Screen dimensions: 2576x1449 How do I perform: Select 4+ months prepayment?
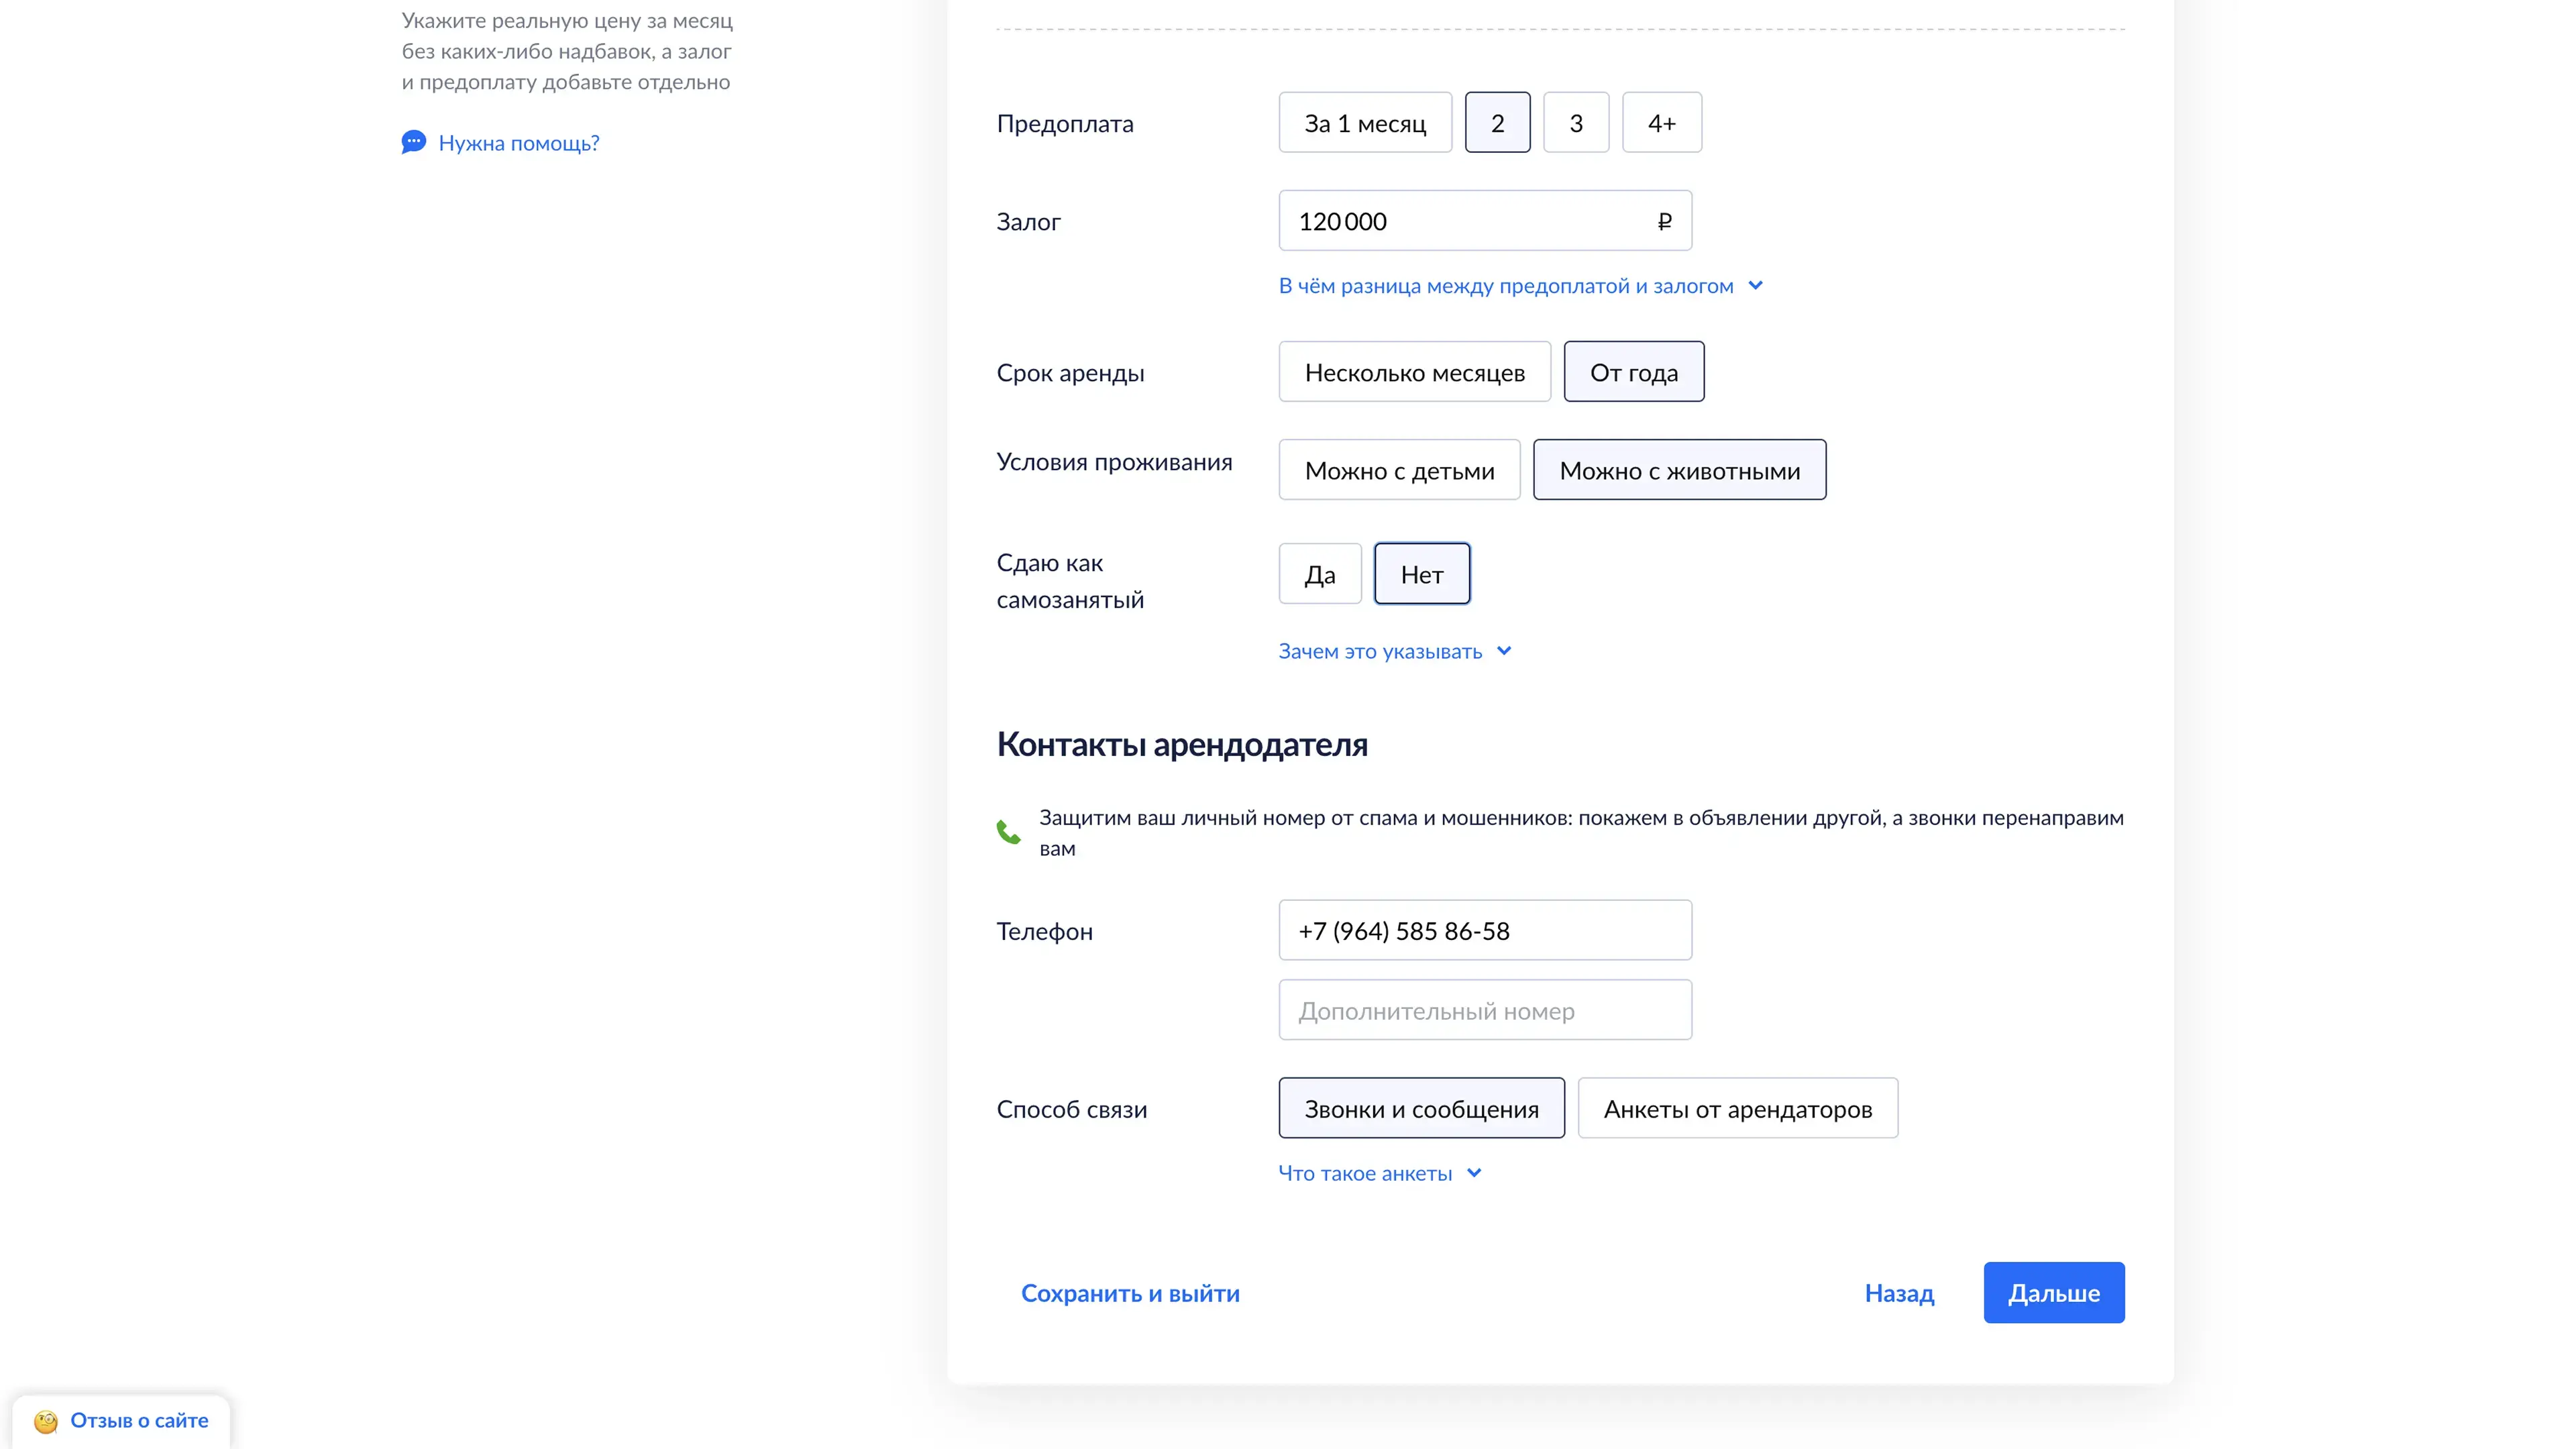(x=1661, y=123)
